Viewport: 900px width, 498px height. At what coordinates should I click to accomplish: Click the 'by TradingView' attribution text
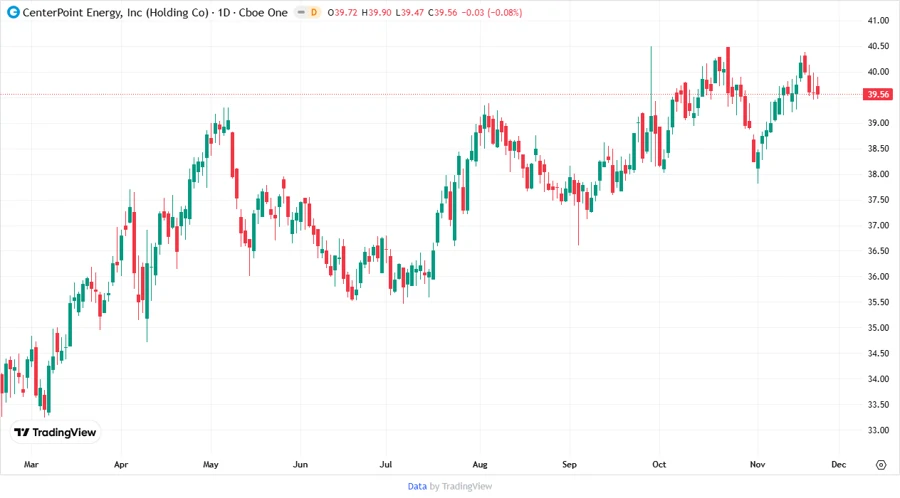(x=461, y=487)
